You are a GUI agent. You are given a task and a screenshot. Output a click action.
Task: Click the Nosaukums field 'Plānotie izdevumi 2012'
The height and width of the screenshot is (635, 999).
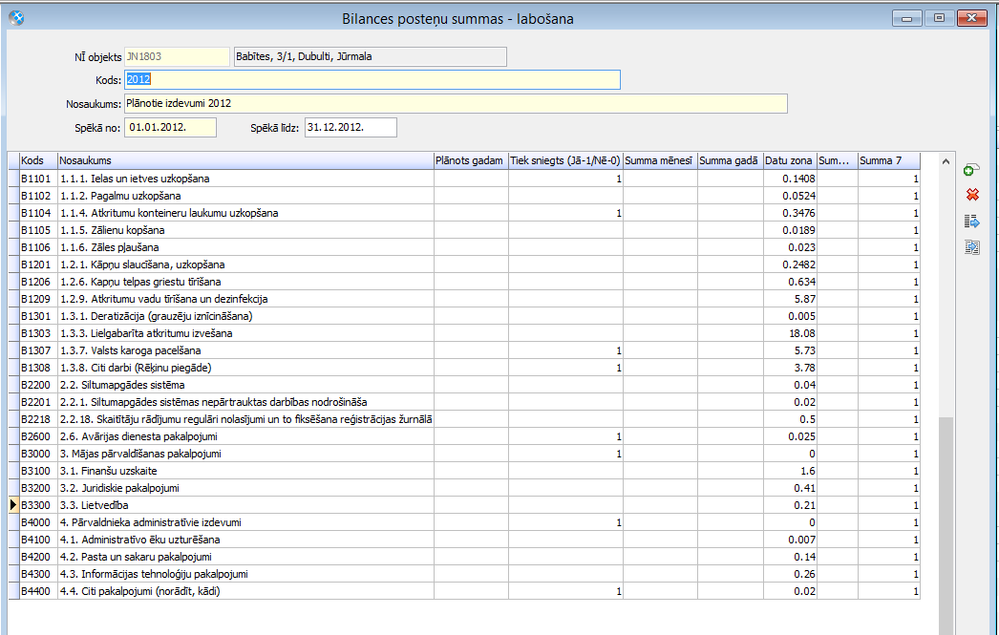pos(456,103)
